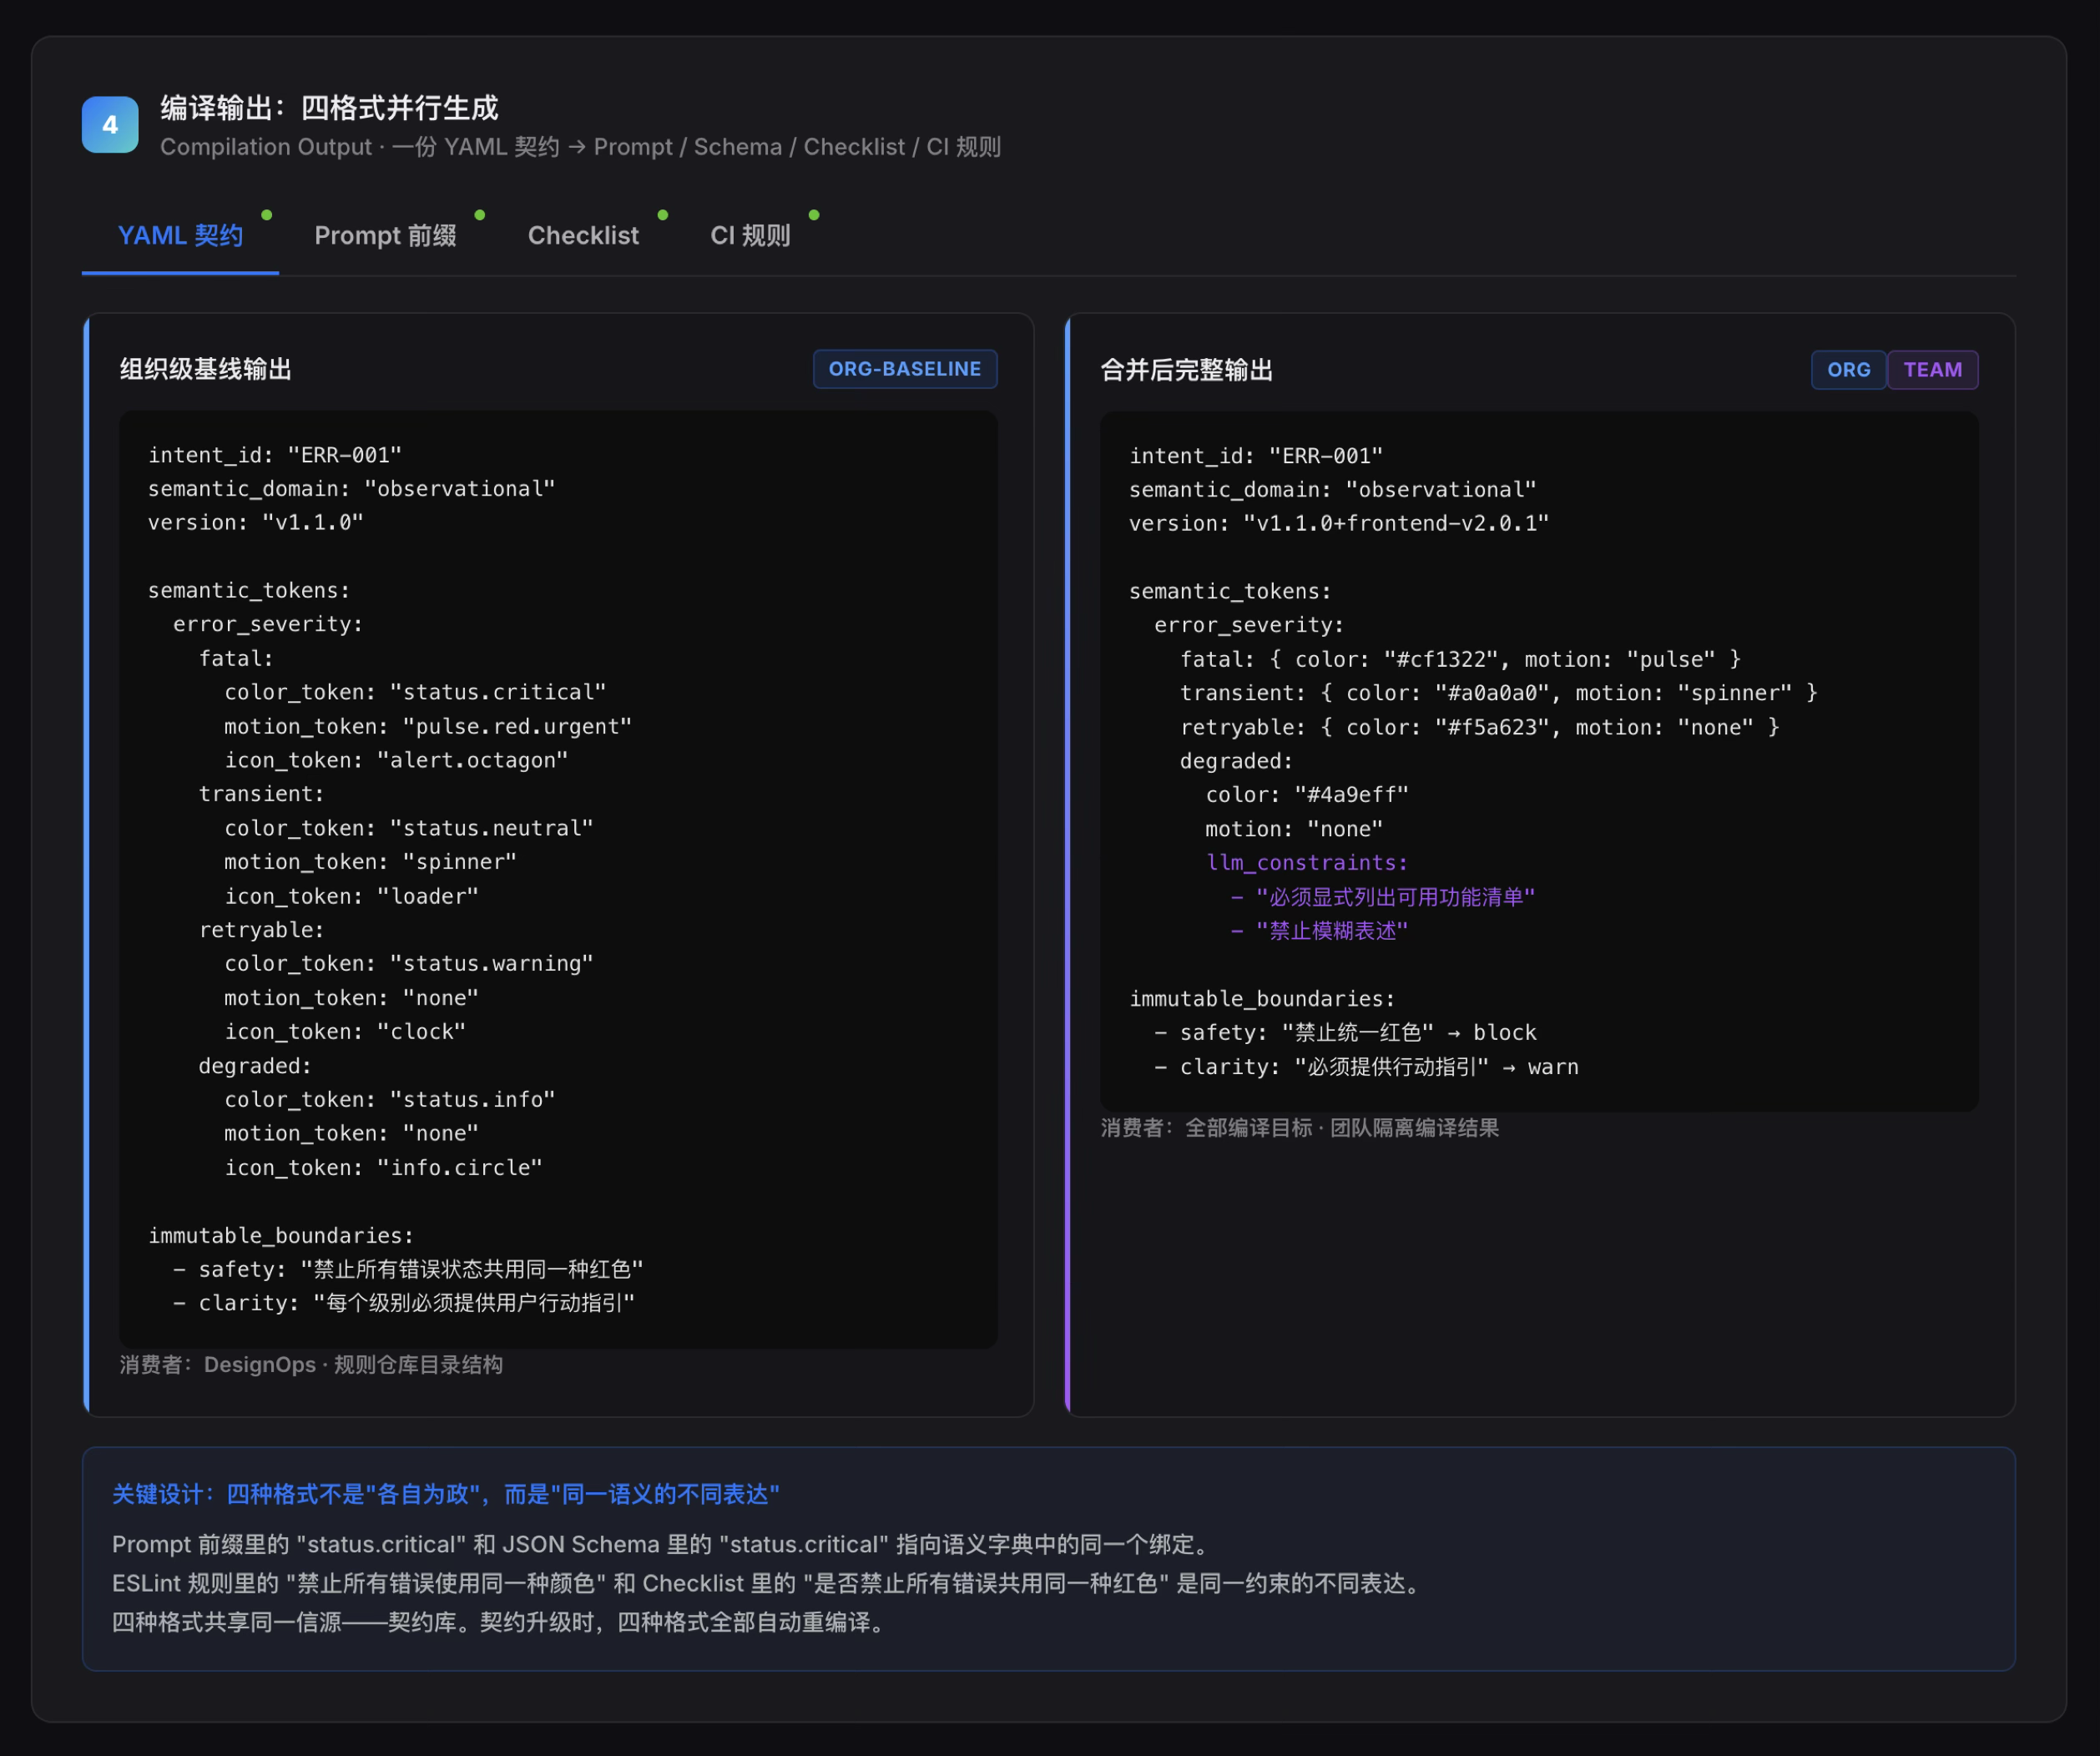This screenshot has height=1756, width=2100.
Task: Click green status dot beside YAML 契约
Action: 267,215
